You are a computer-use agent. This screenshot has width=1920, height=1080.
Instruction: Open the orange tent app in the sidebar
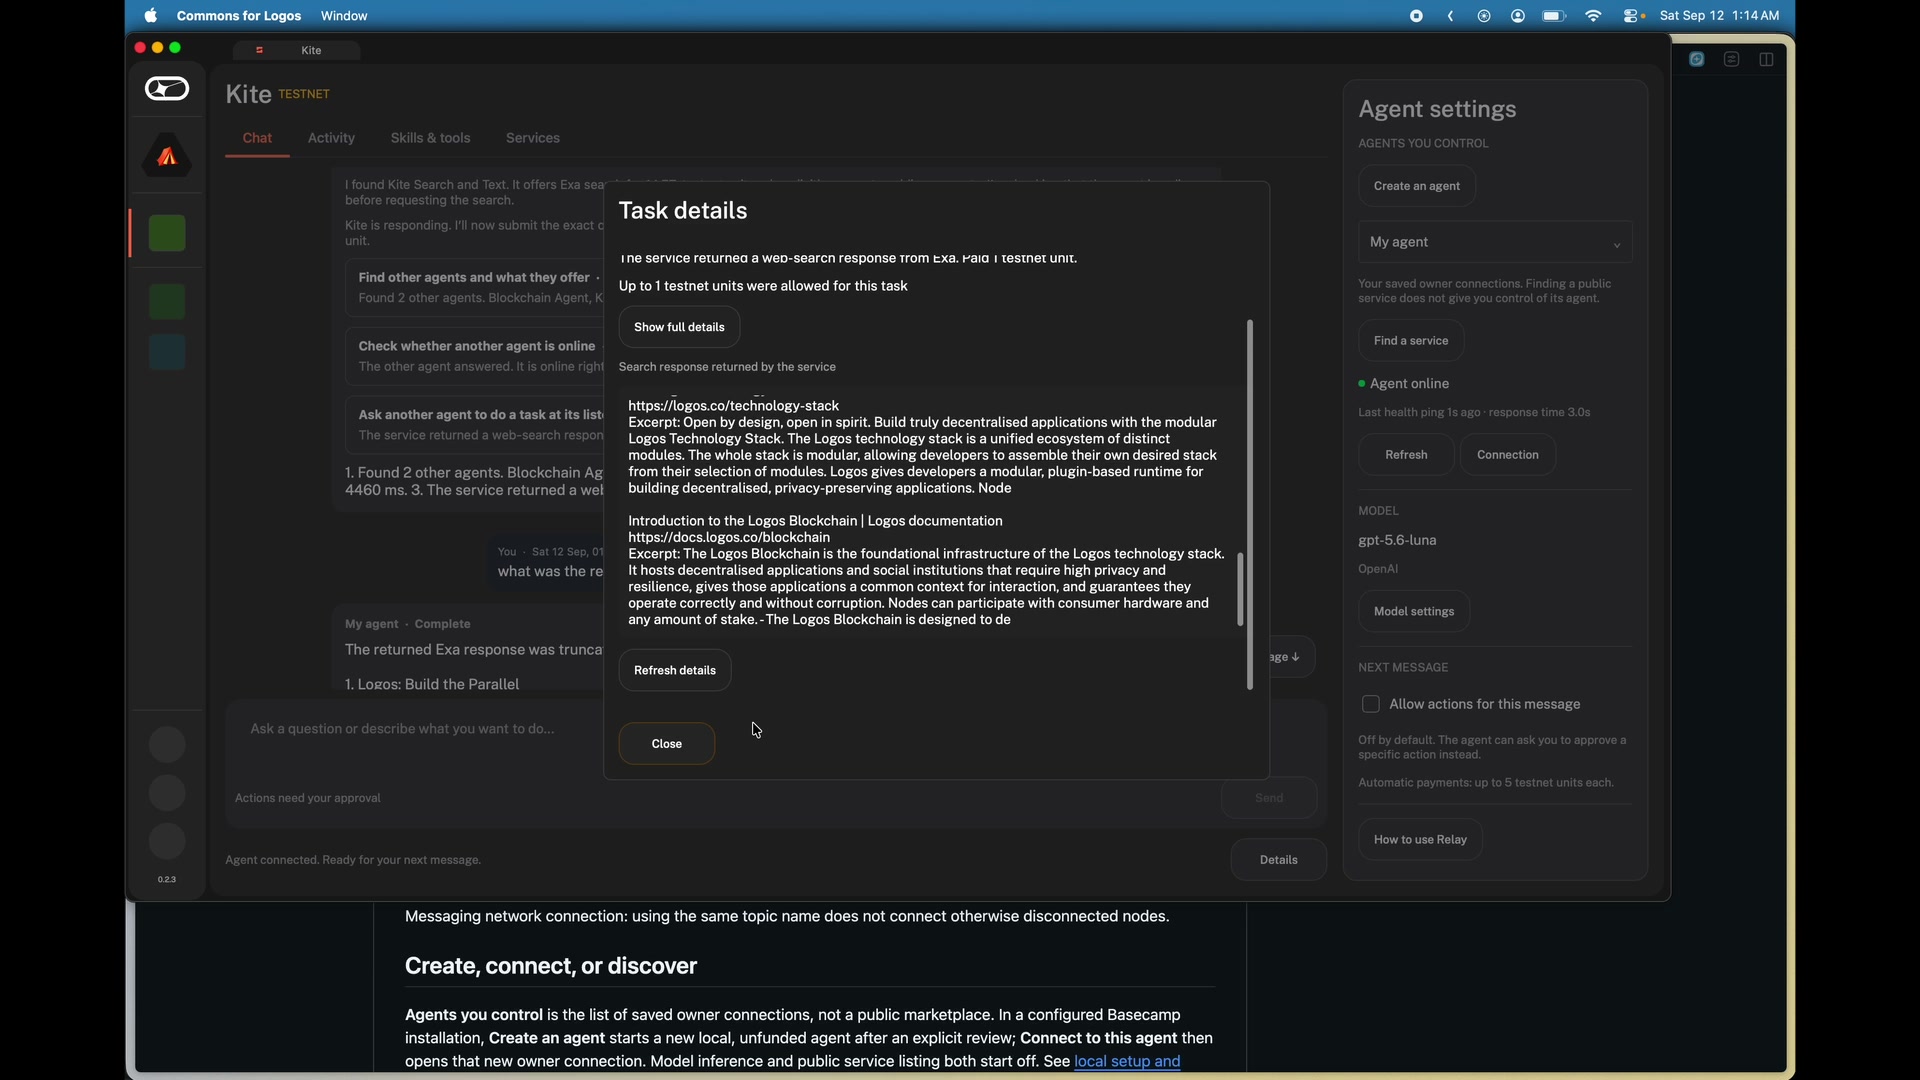167,156
